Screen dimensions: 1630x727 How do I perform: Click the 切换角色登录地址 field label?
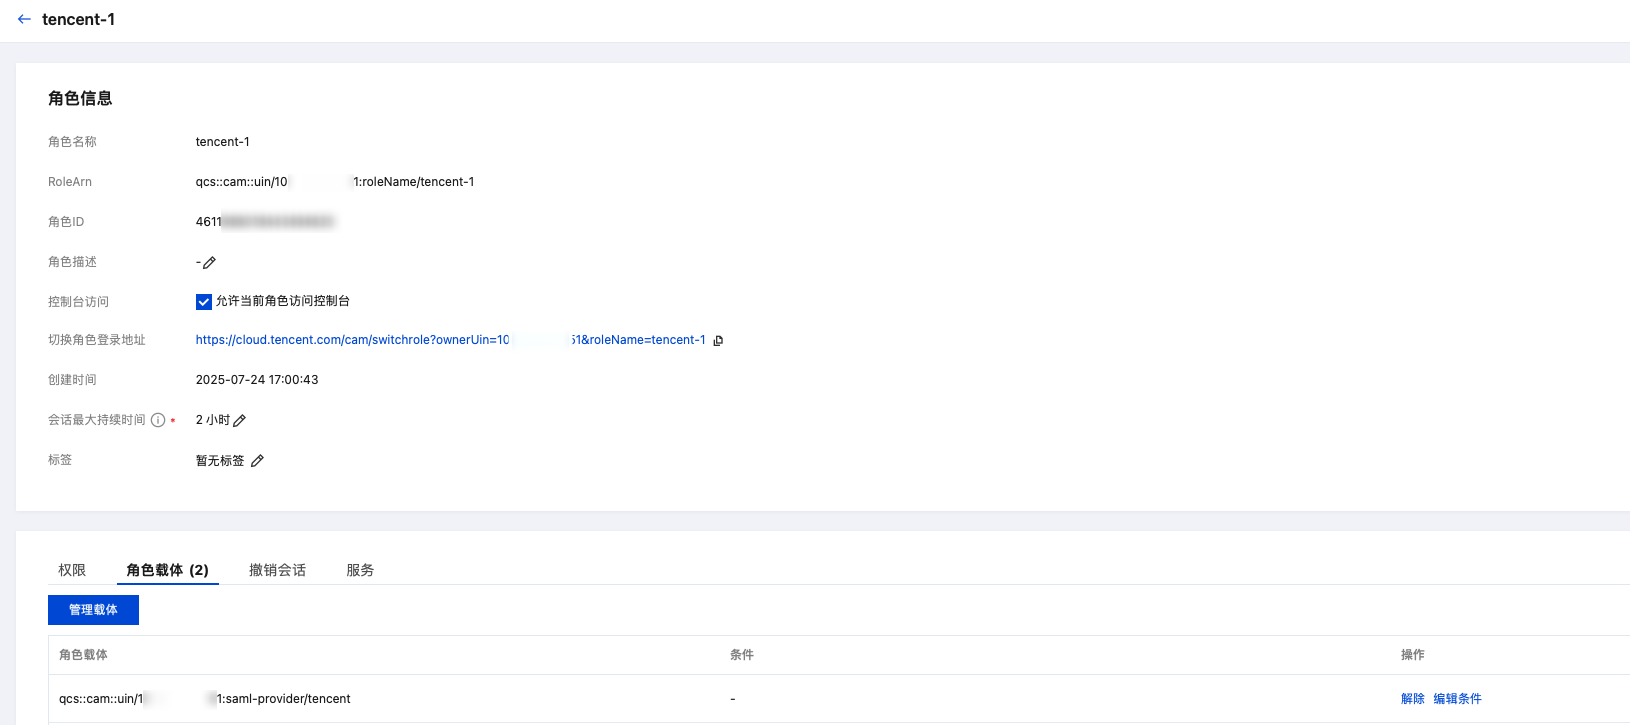point(97,340)
